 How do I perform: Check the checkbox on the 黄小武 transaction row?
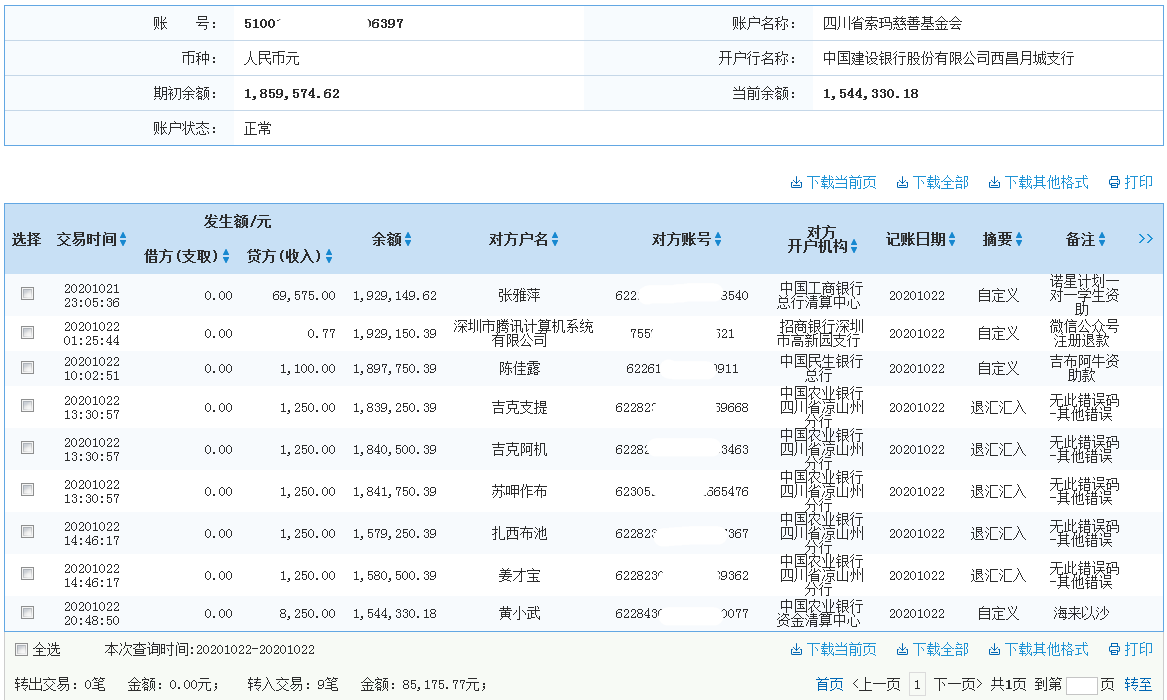click(27, 611)
